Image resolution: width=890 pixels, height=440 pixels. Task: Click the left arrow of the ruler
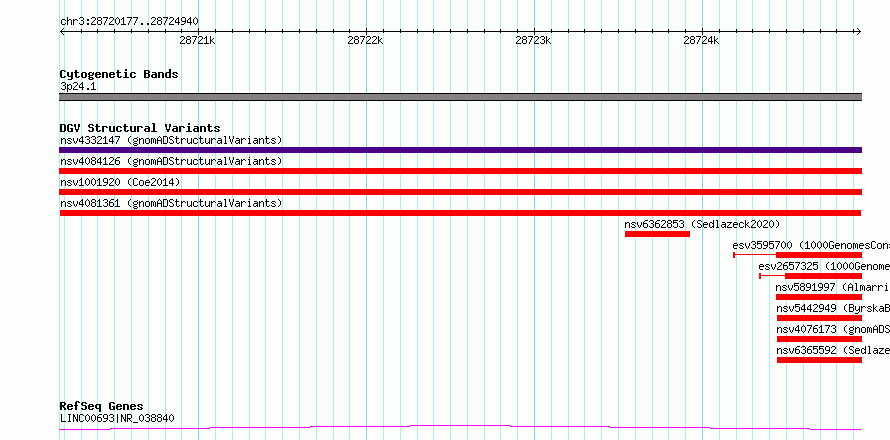point(62,32)
